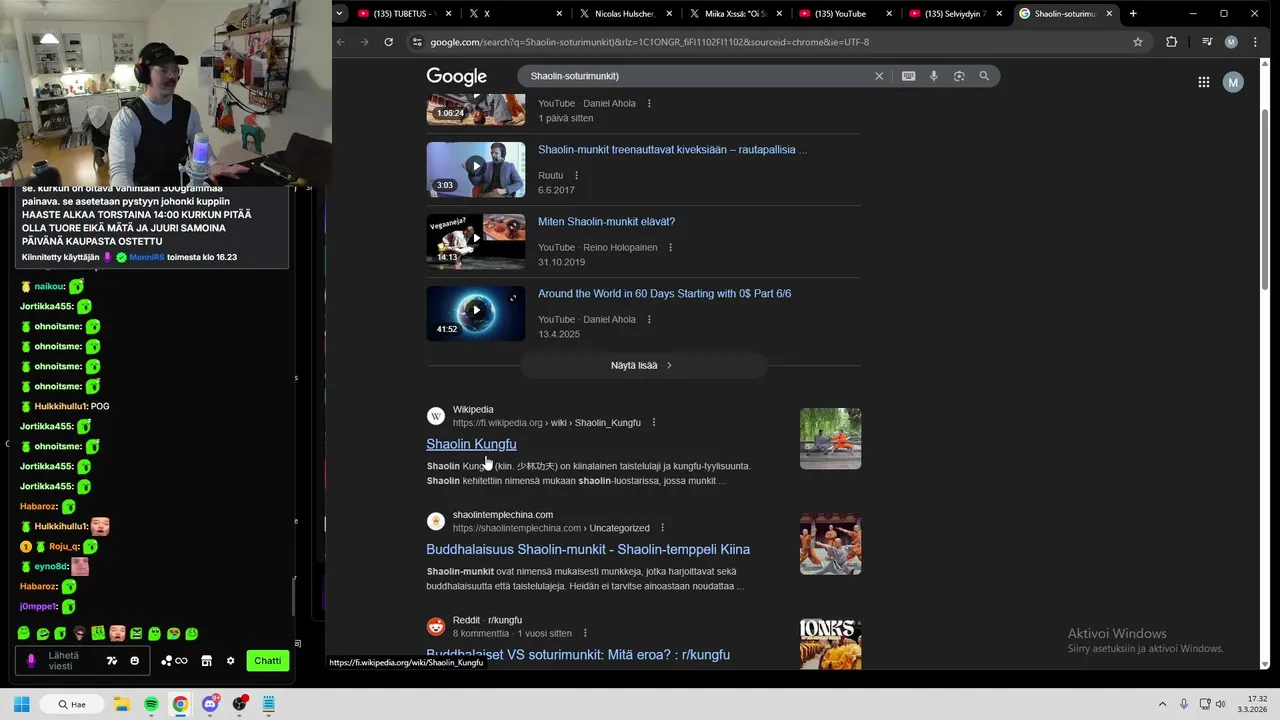Open Windows Start menu
Image resolution: width=1280 pixels, height=720 pixels.
(x=21, y=704)
